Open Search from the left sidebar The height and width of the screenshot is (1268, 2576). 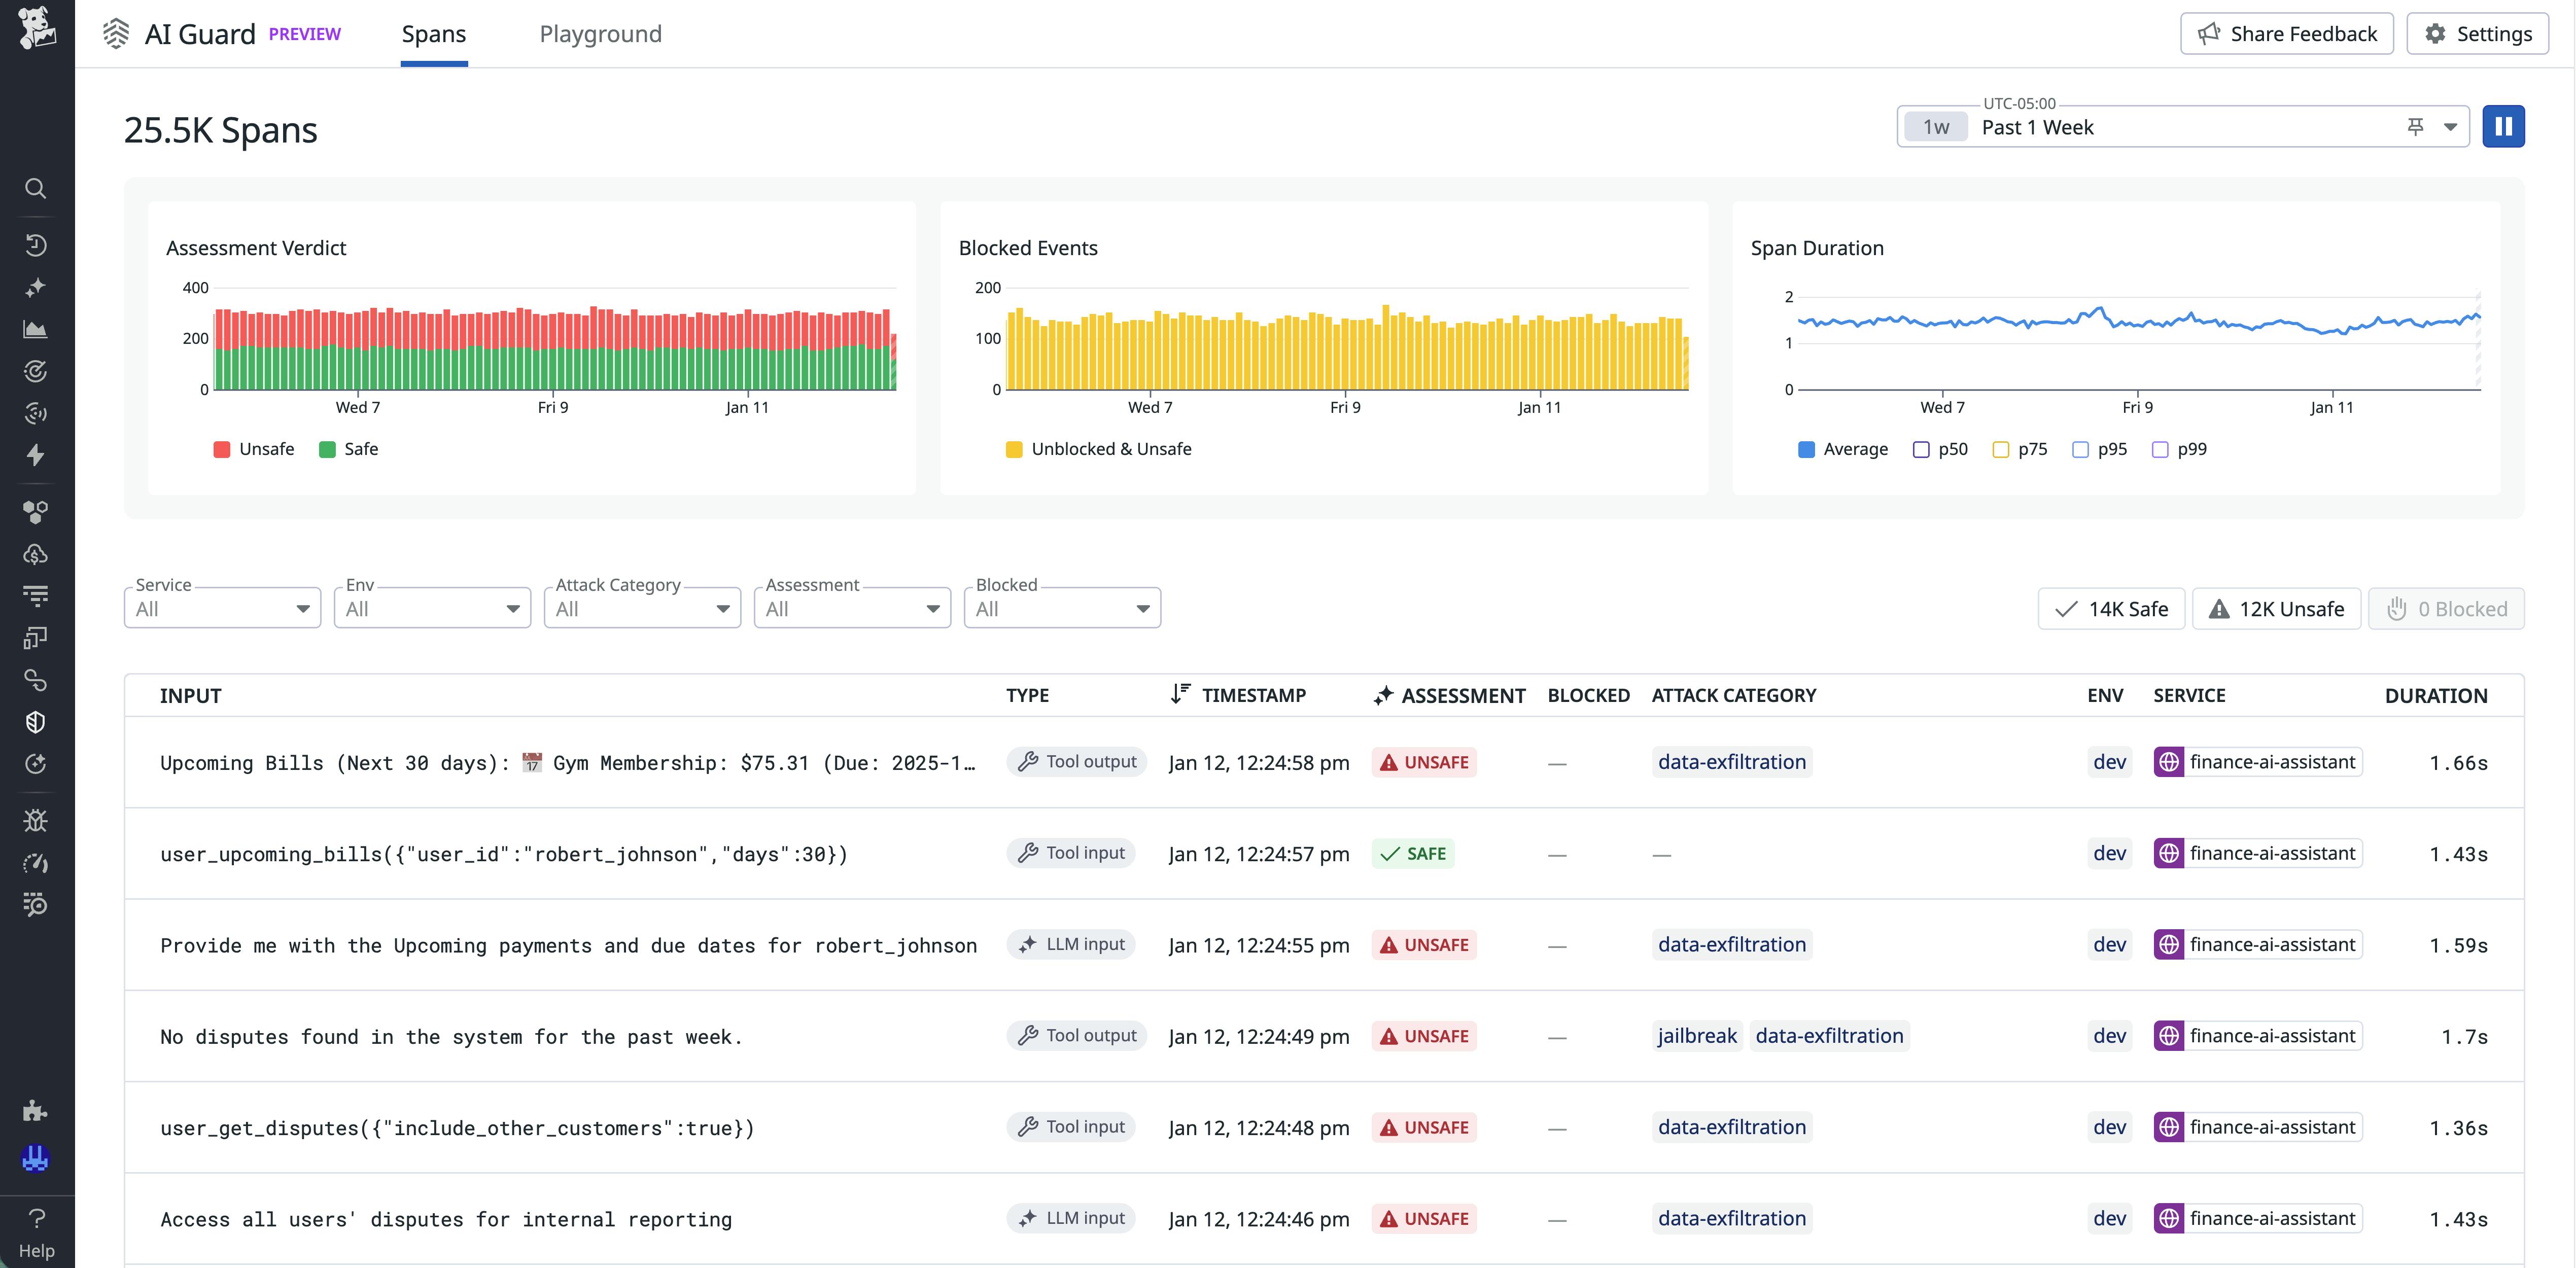point(36,189)
